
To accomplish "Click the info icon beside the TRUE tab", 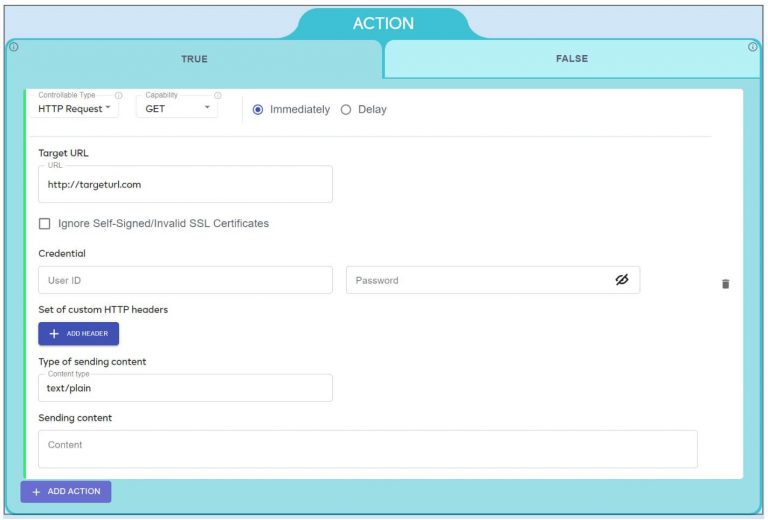I will pyautogui.click(x=13, y=47).
